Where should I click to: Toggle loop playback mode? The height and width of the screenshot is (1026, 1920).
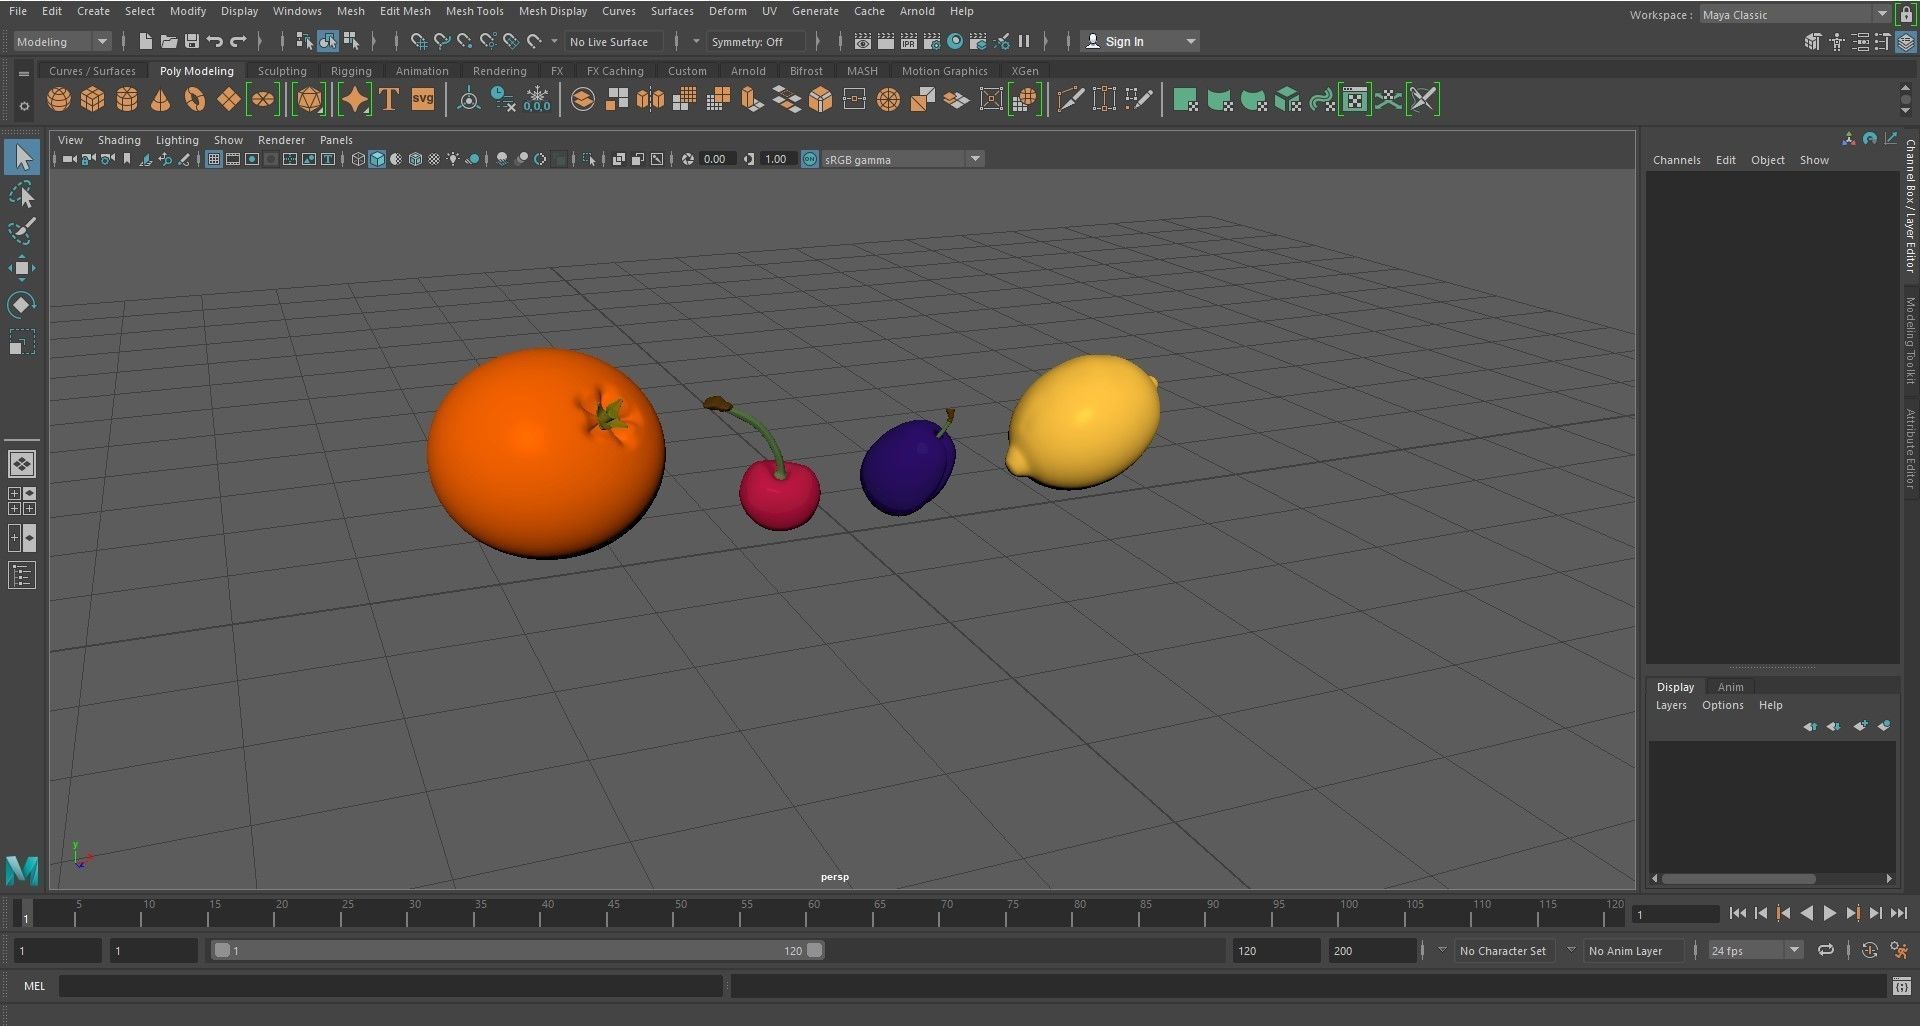[x=1826, y=950]
